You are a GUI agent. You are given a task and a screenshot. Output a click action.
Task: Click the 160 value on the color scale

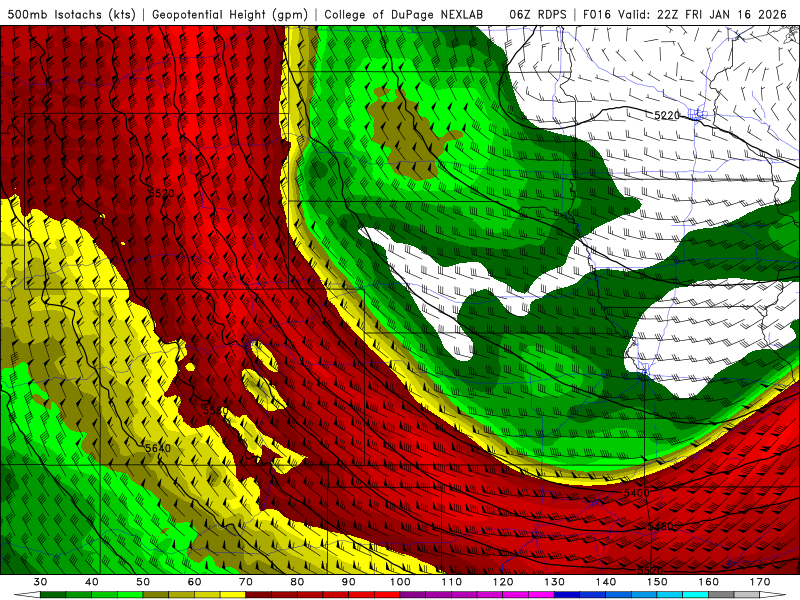click(709, 582)
